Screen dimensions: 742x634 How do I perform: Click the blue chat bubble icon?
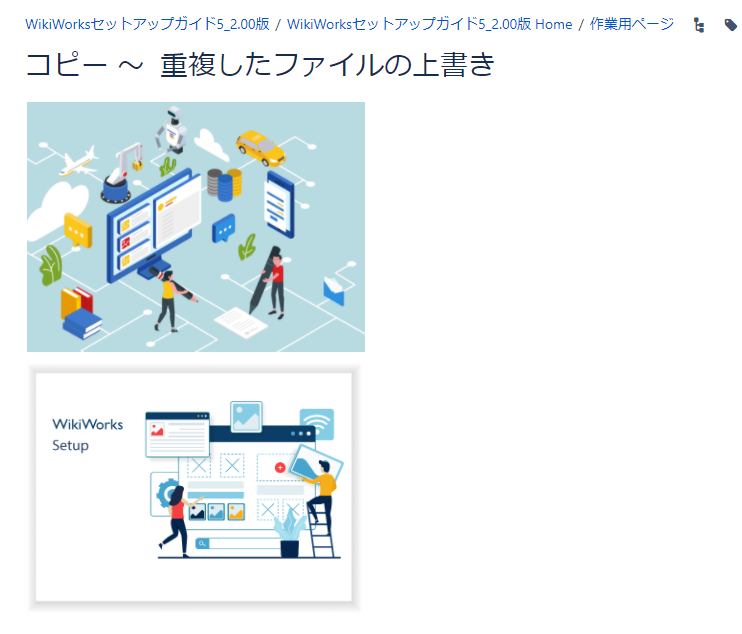[224, 228]
